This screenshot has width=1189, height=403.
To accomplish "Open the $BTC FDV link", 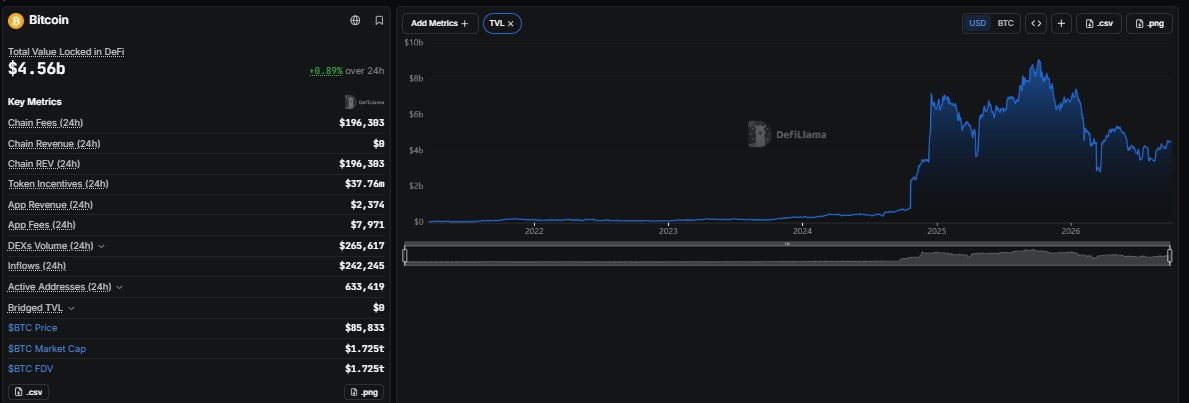I will (30, 369).
